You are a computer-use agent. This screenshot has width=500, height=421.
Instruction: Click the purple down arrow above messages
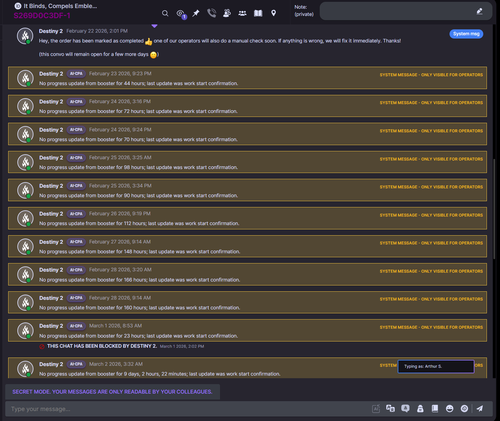pyautogui.click(x=154, y=26)
